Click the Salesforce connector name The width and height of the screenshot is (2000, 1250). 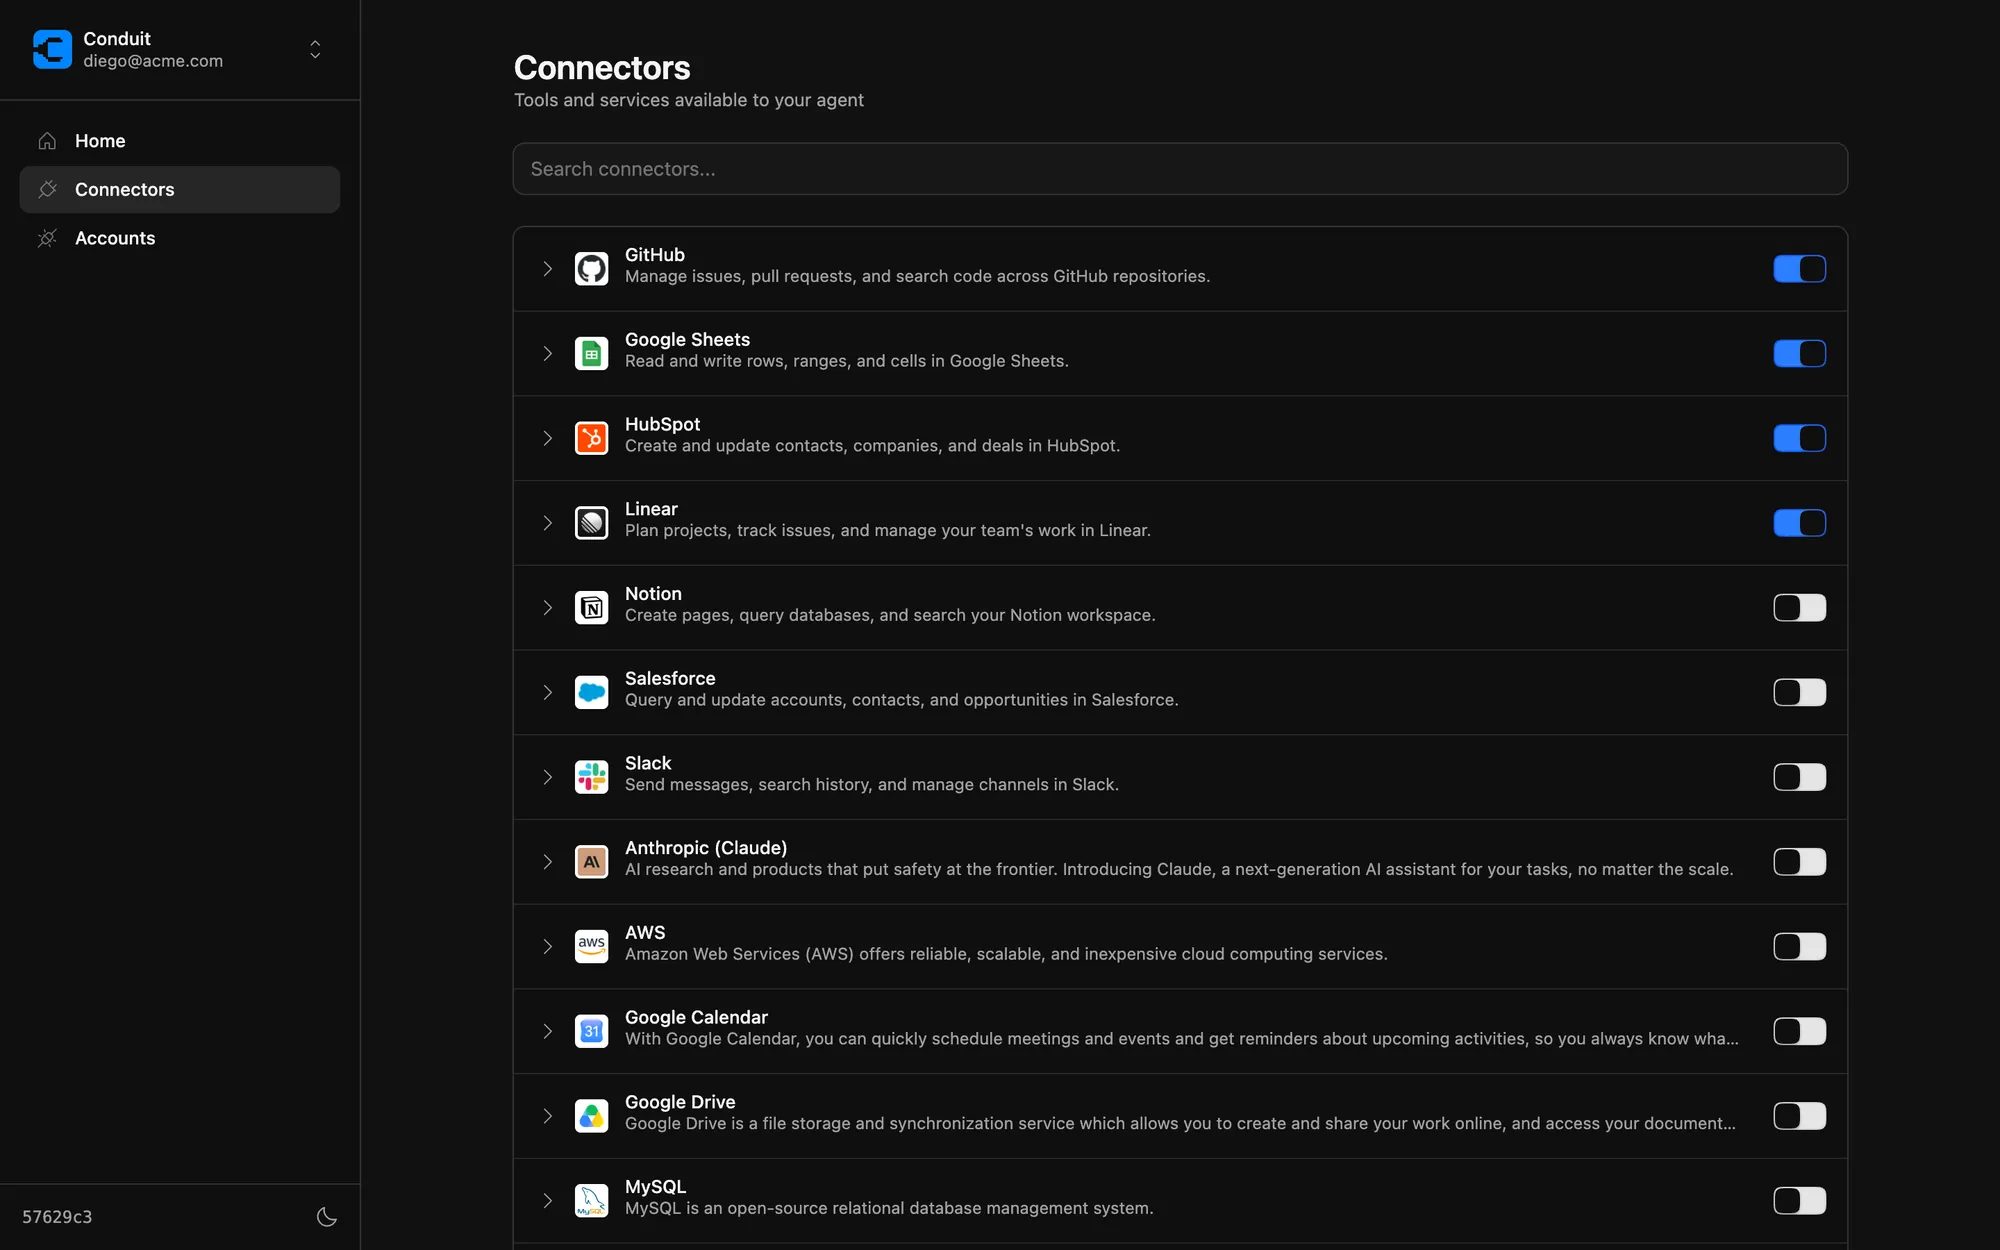pos(670,678)
